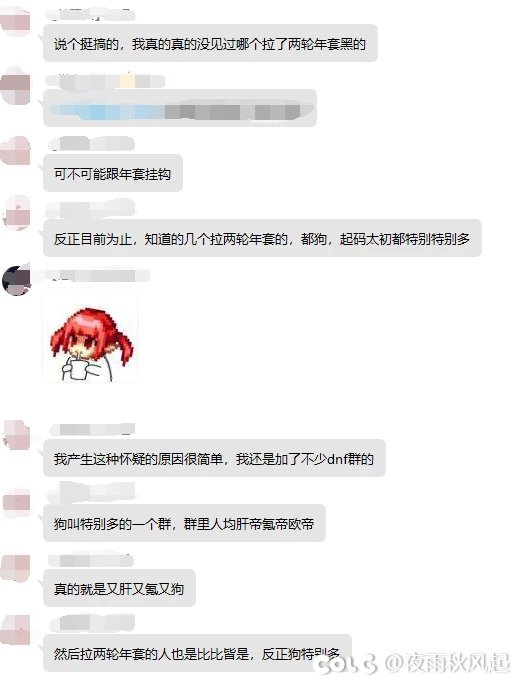Viewport: 518px width, 685px height.
Task: Click avatar beside '我产生这种怀疑' message
Action: [x=17, y=435]
